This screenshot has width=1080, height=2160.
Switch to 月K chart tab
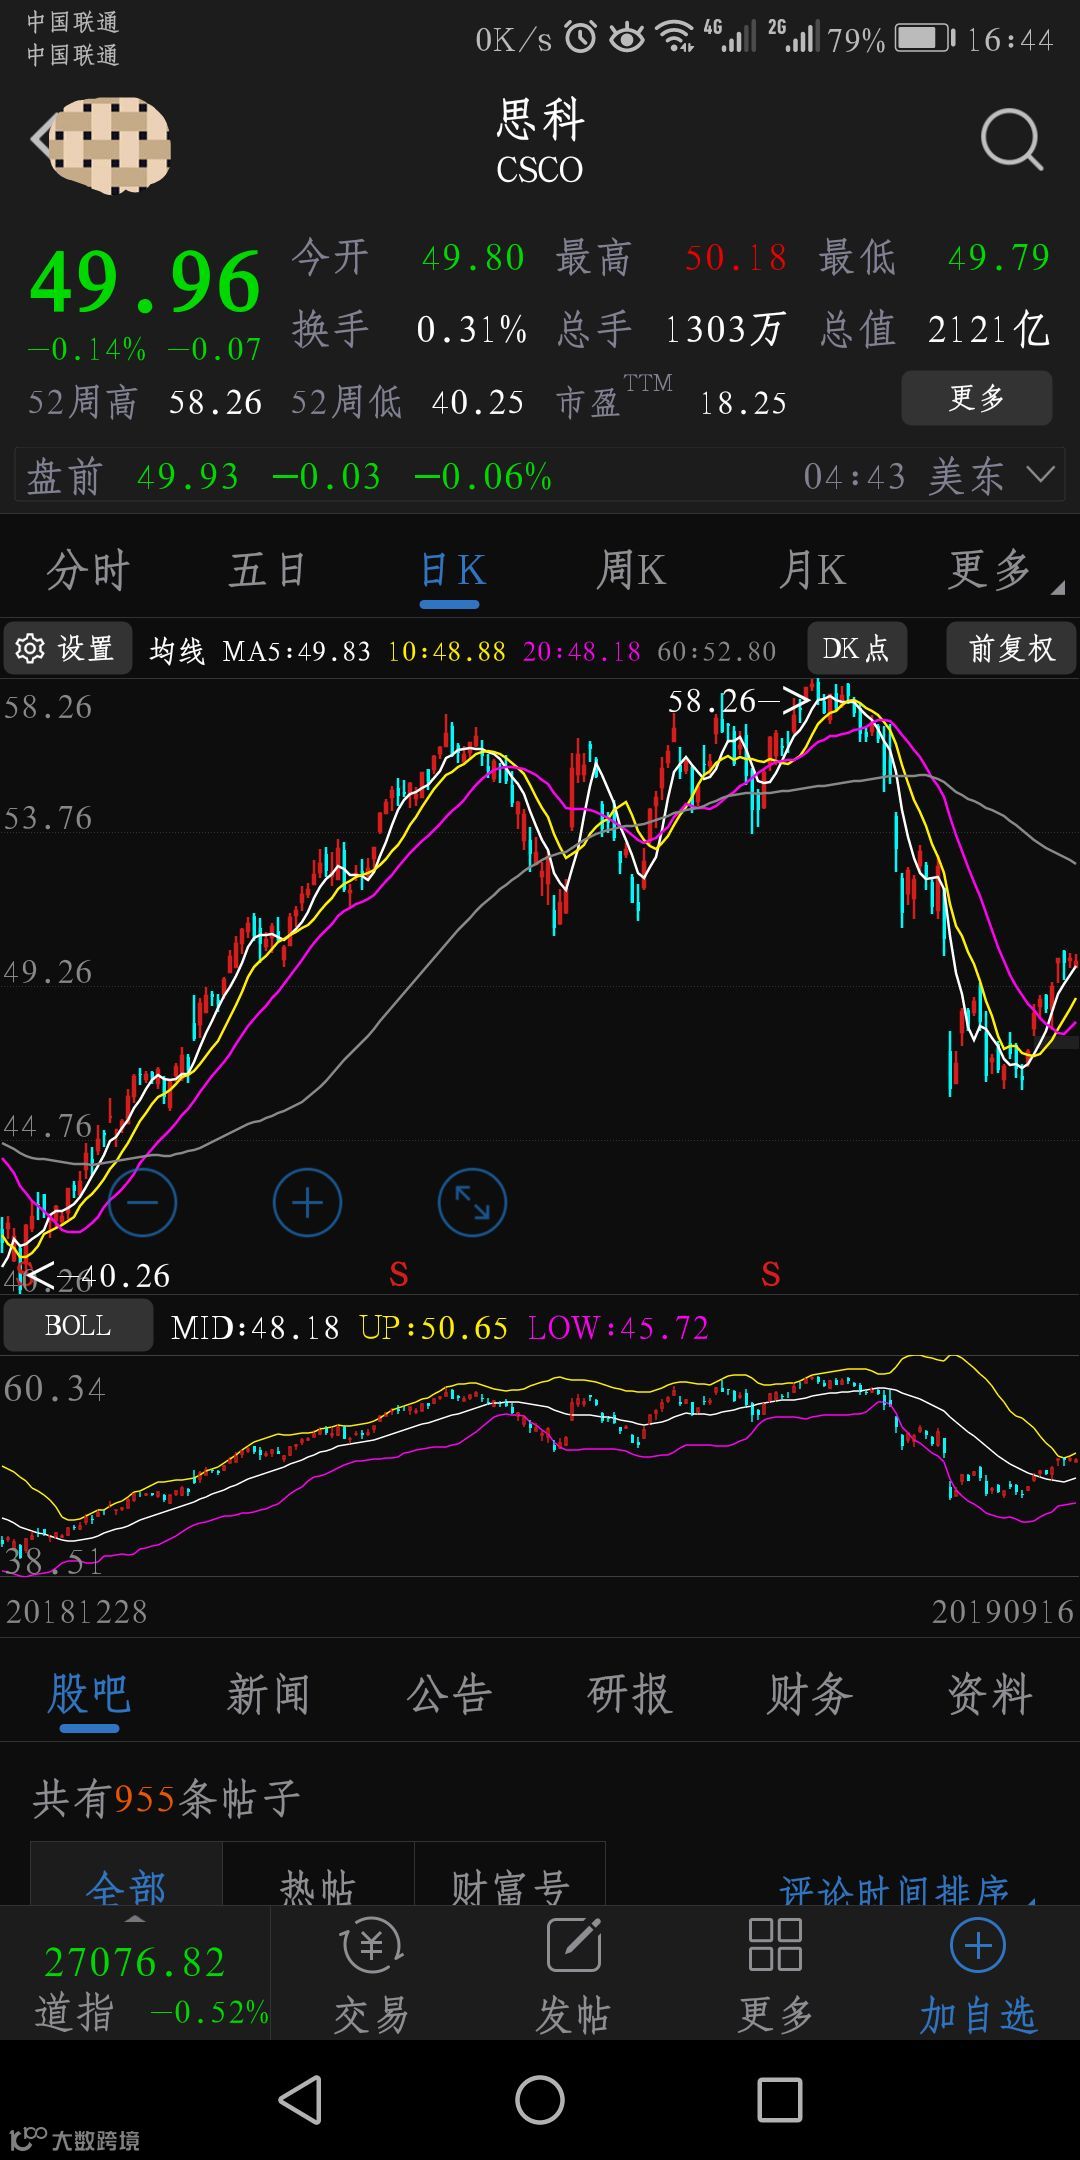(812, 570)
